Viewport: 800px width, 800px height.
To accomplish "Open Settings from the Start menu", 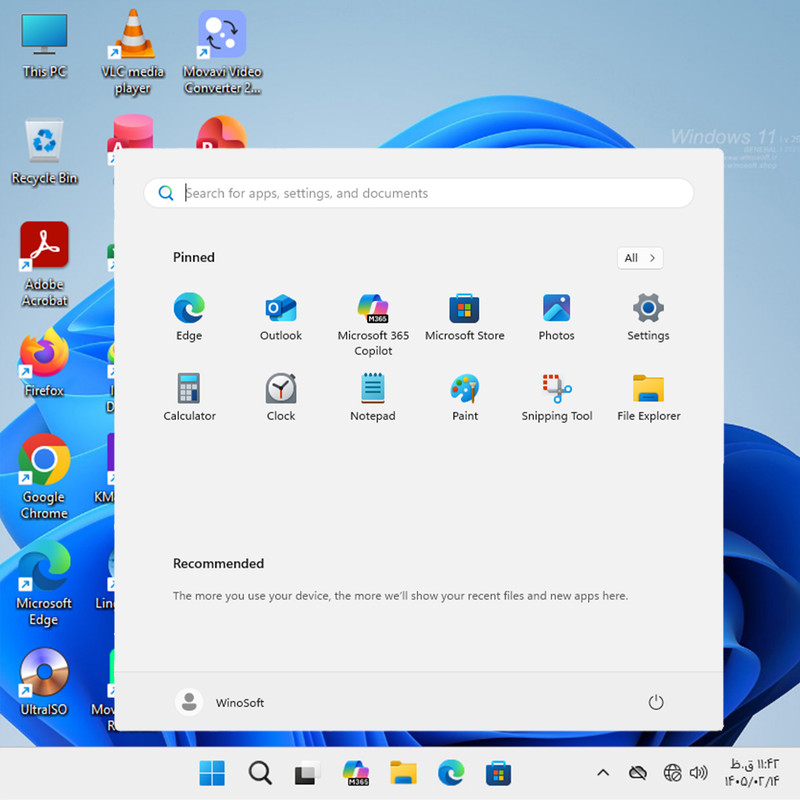I will 648,317.
